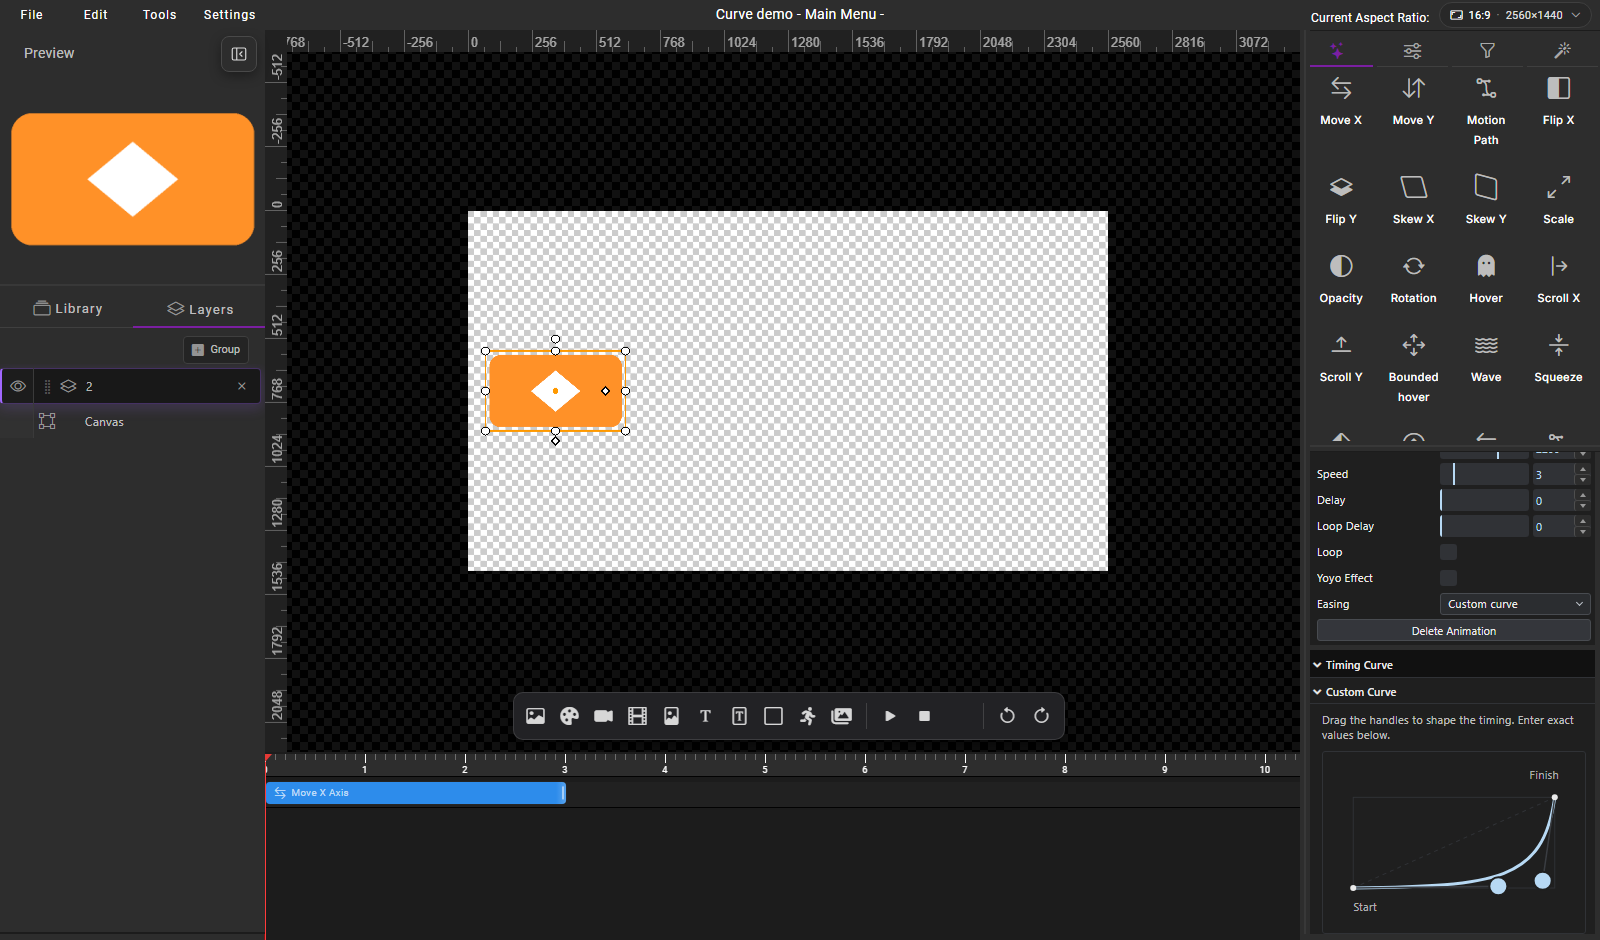
Task: Enable the Loop checkbox
Action: tap(1448, 552)
